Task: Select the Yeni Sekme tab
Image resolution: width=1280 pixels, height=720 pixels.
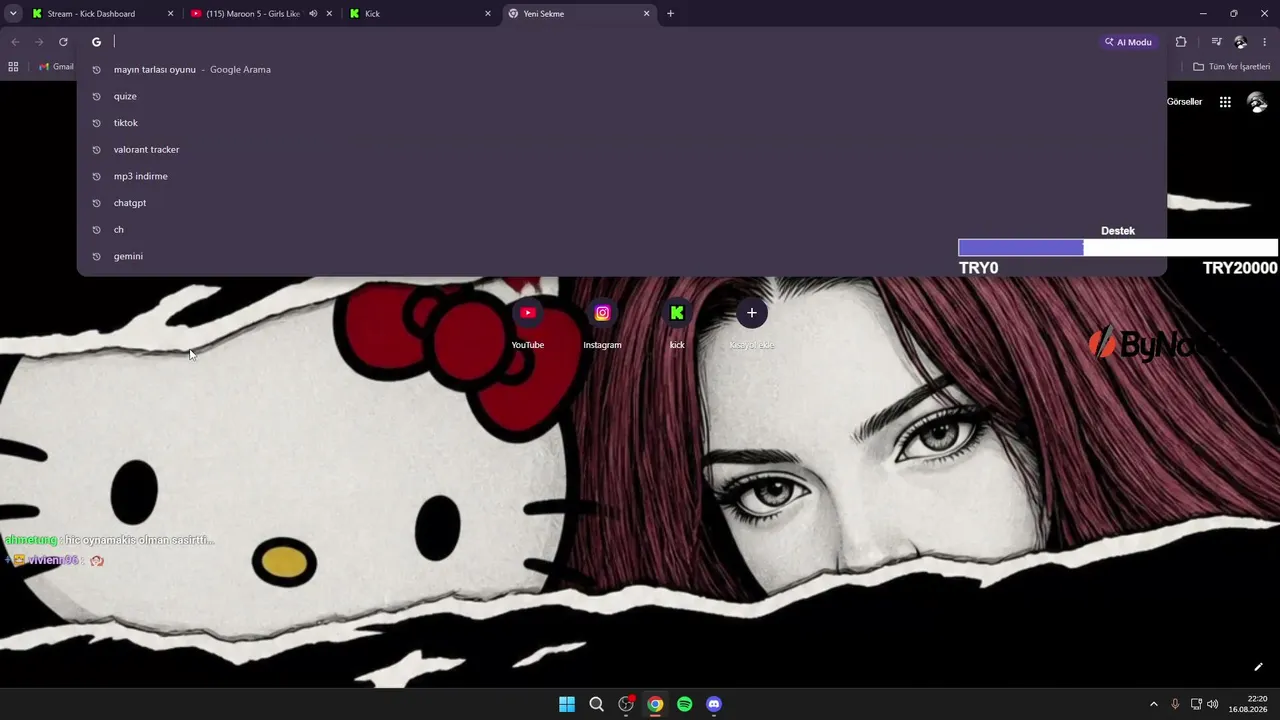Action: pyautogui.click(x=577, y=14)
